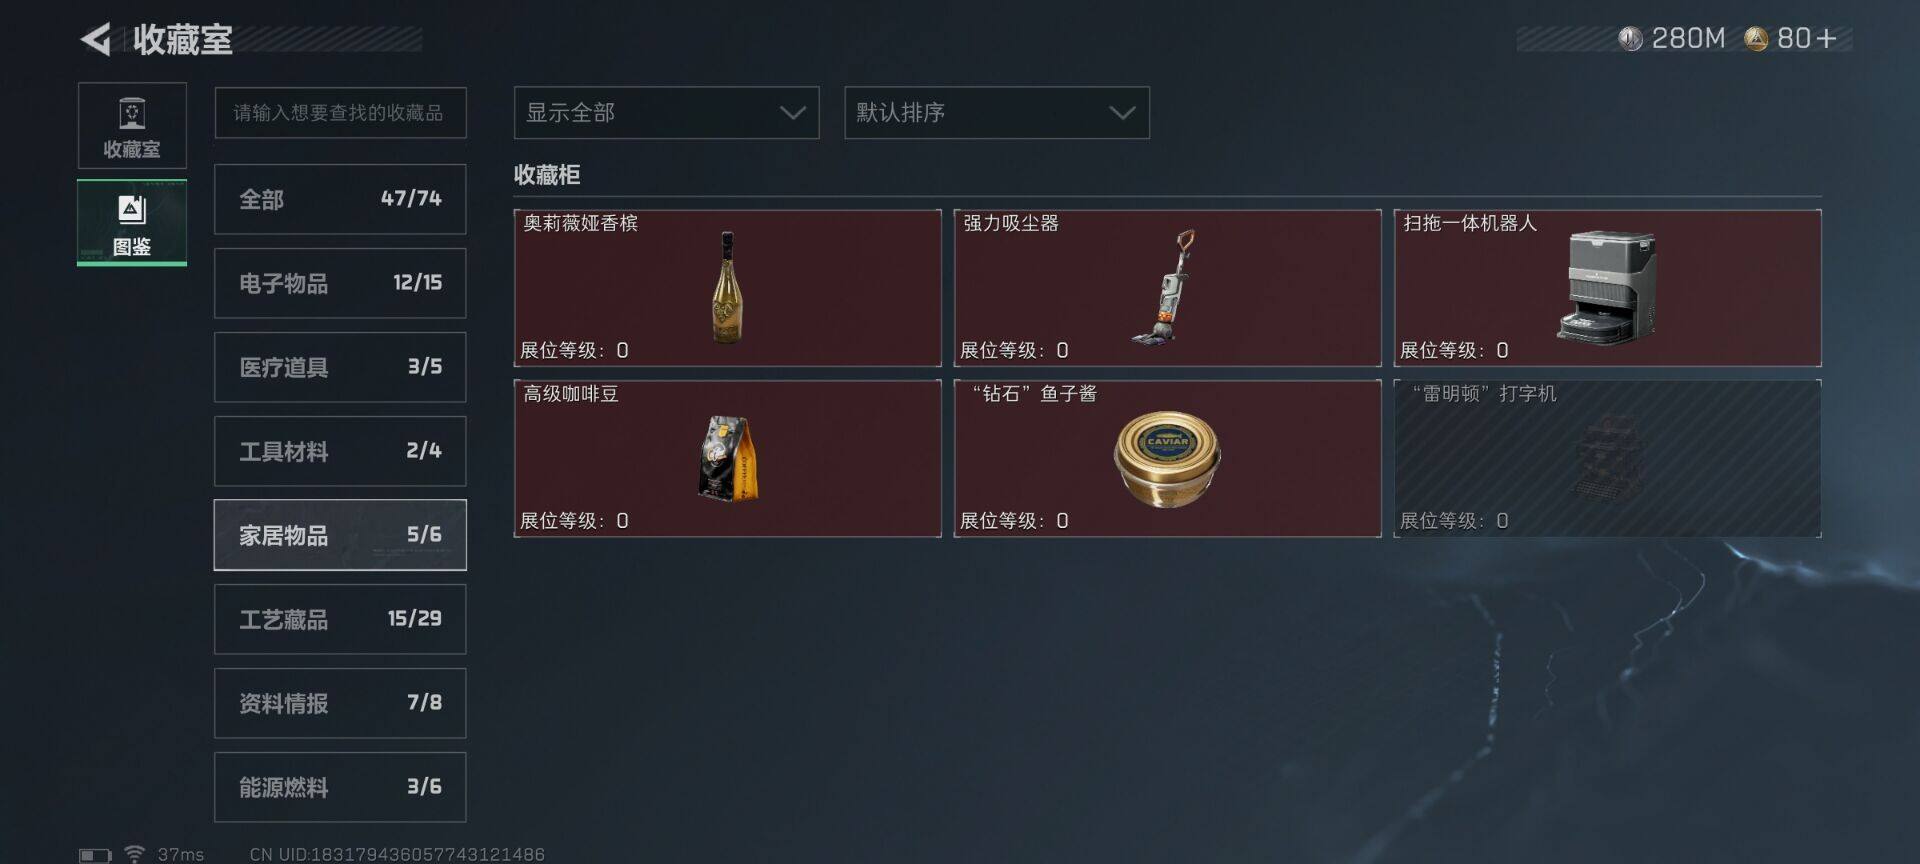Click the silver currency coin icon

click(1630, 39)
